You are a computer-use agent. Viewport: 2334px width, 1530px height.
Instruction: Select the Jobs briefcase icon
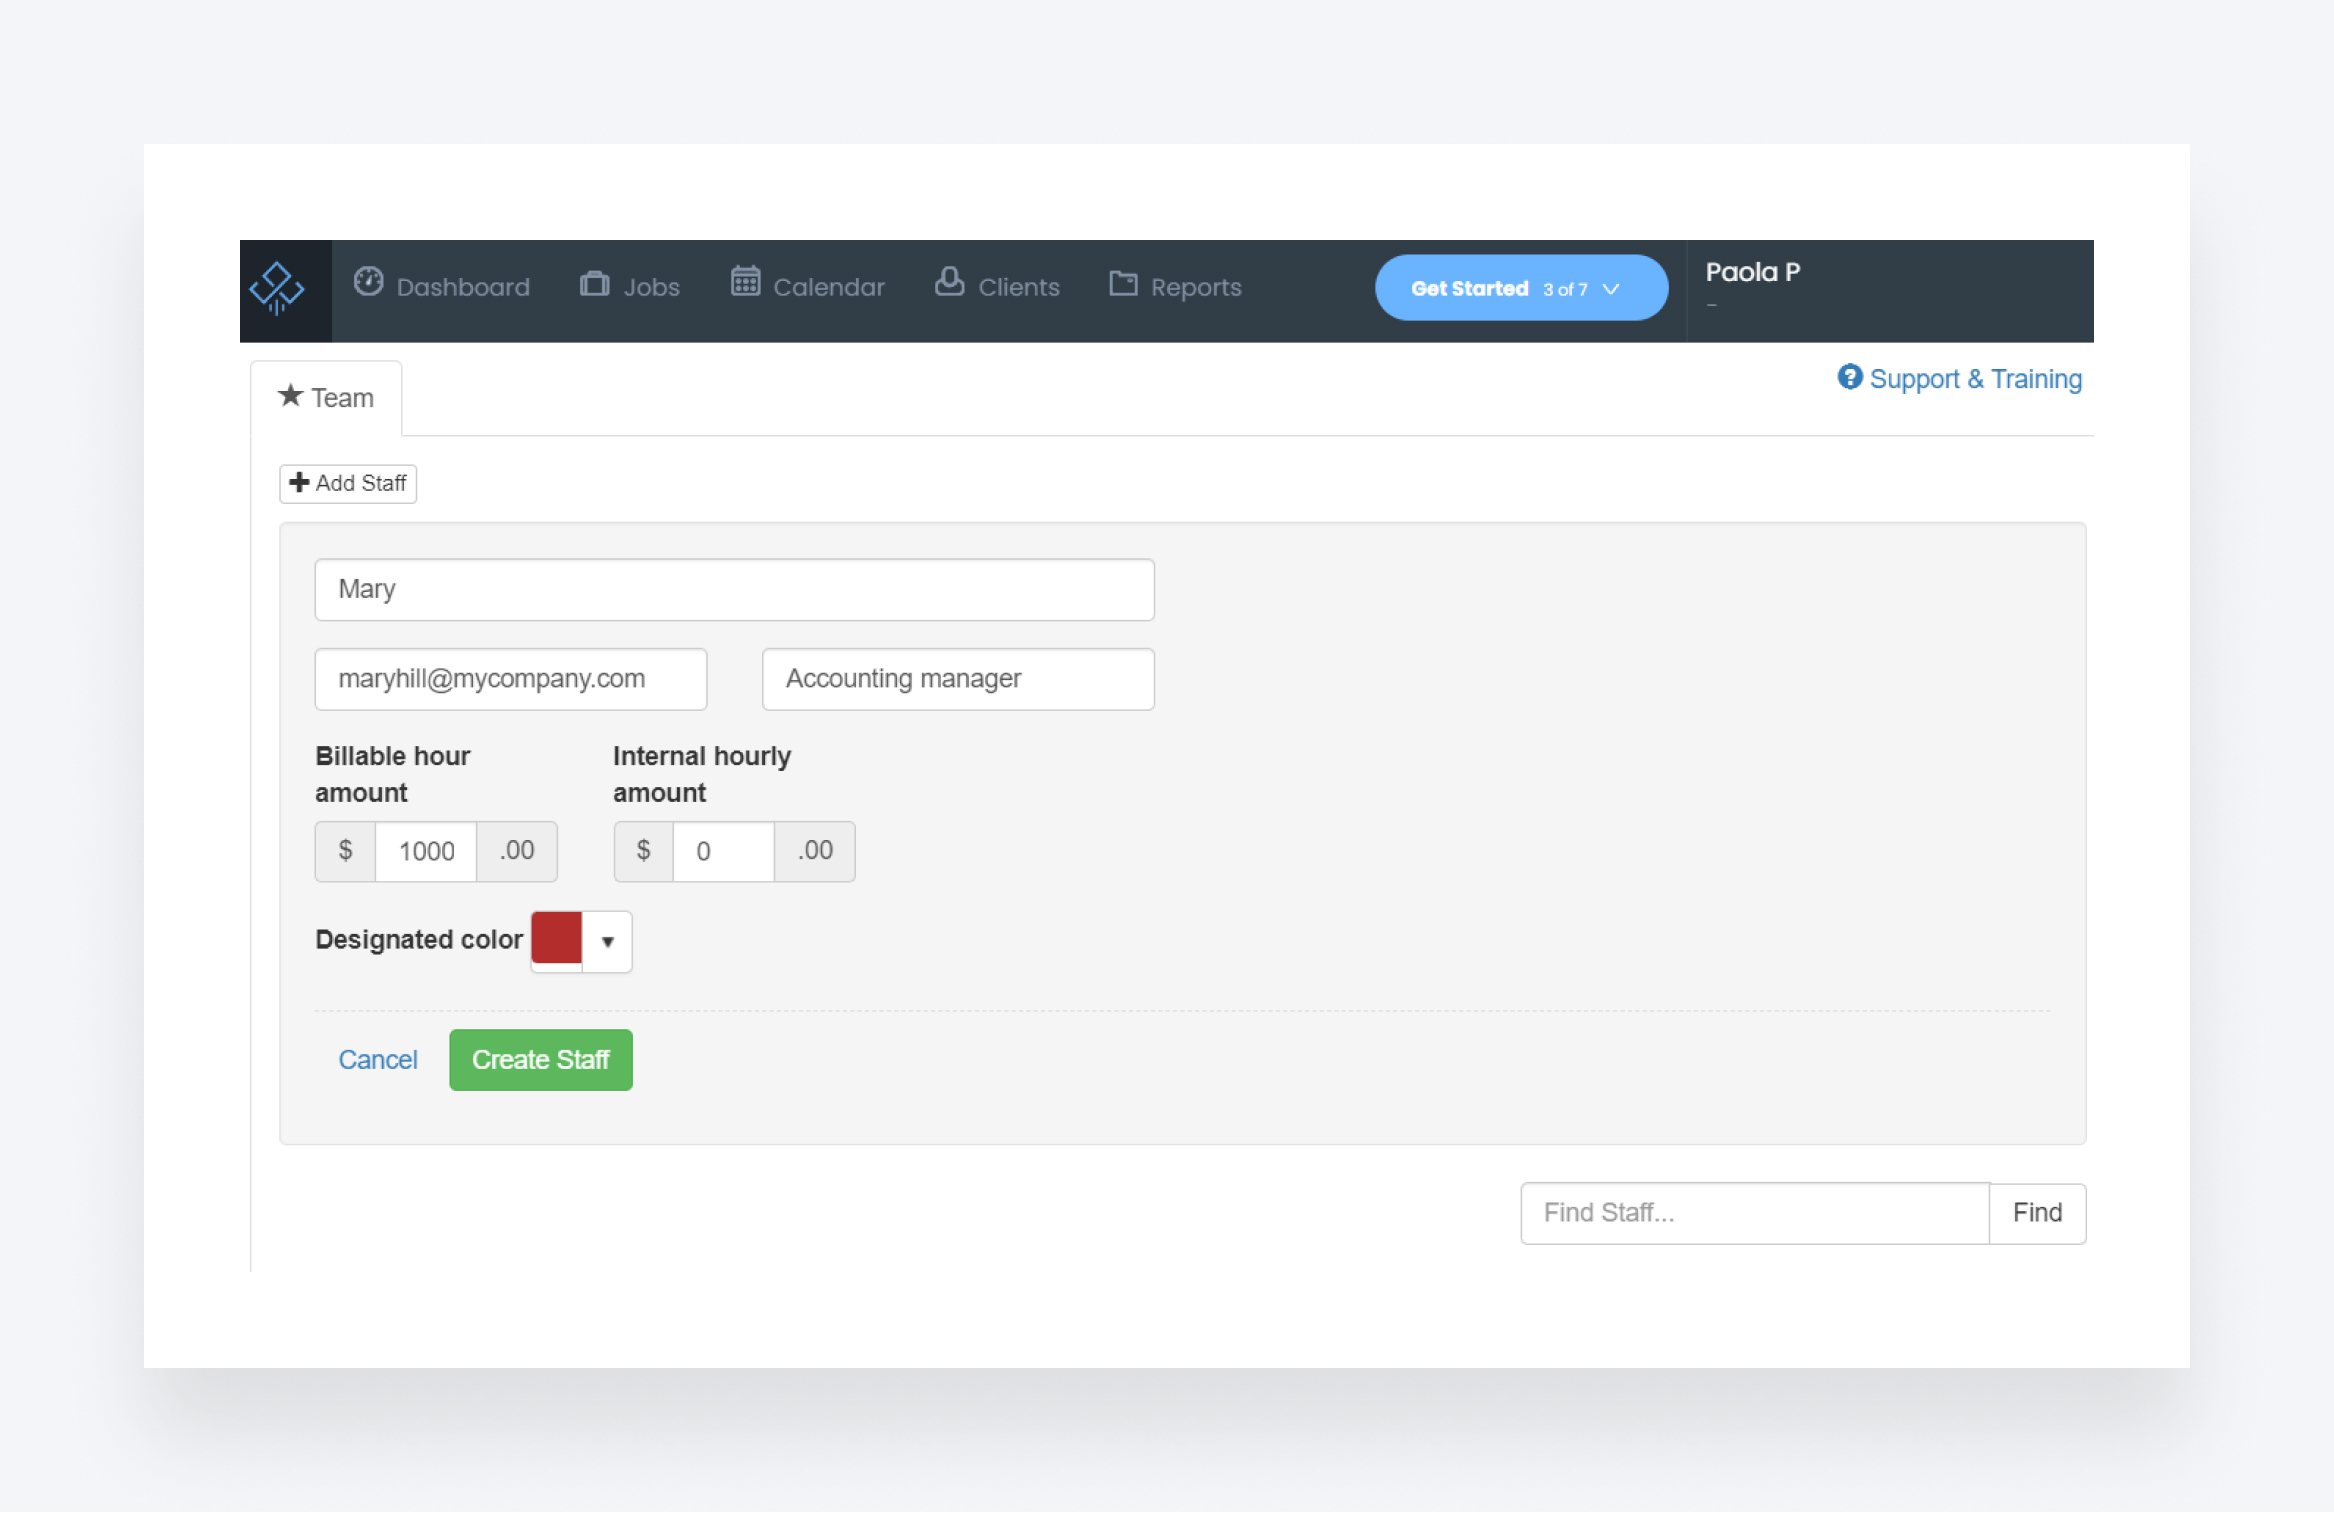point(595,284)
